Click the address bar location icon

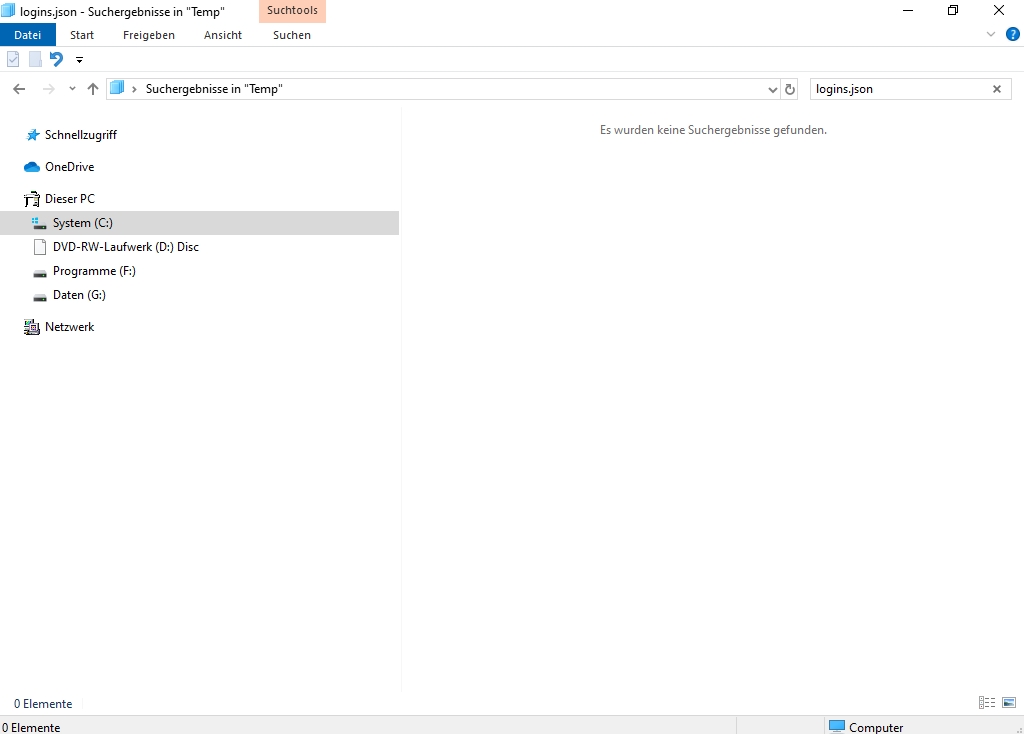(x=117, y=88)
